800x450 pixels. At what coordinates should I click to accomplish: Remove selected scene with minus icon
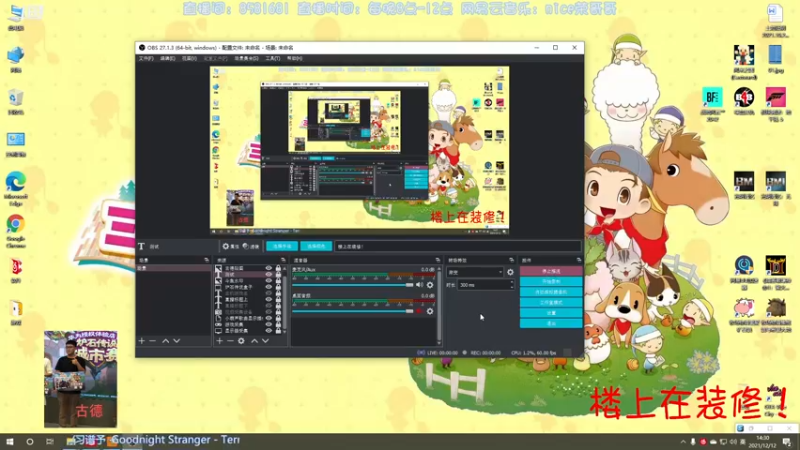(x=153, y=341)
